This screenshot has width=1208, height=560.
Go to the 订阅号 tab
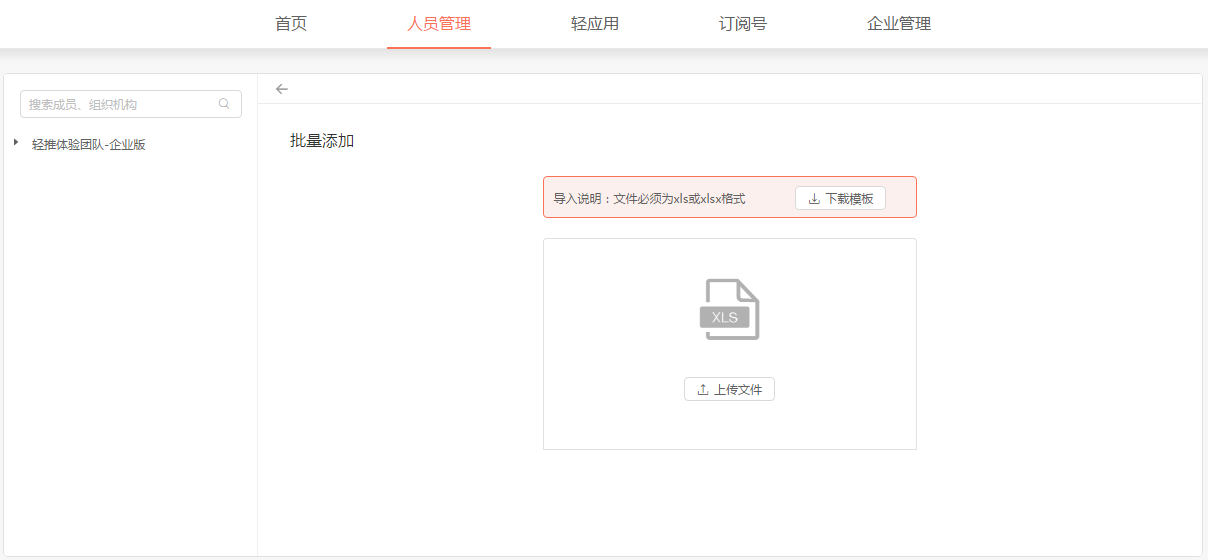(743, 24)
